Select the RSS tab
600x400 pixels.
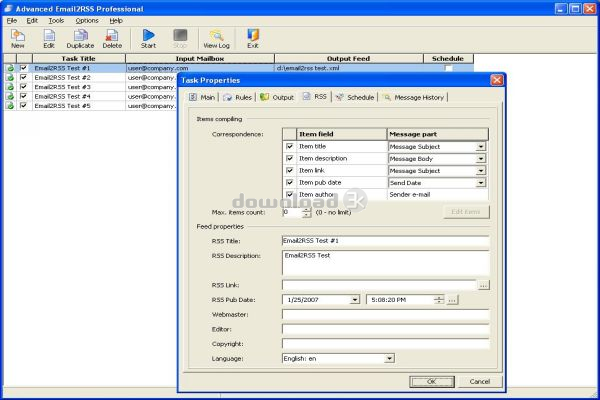(315, 96)
